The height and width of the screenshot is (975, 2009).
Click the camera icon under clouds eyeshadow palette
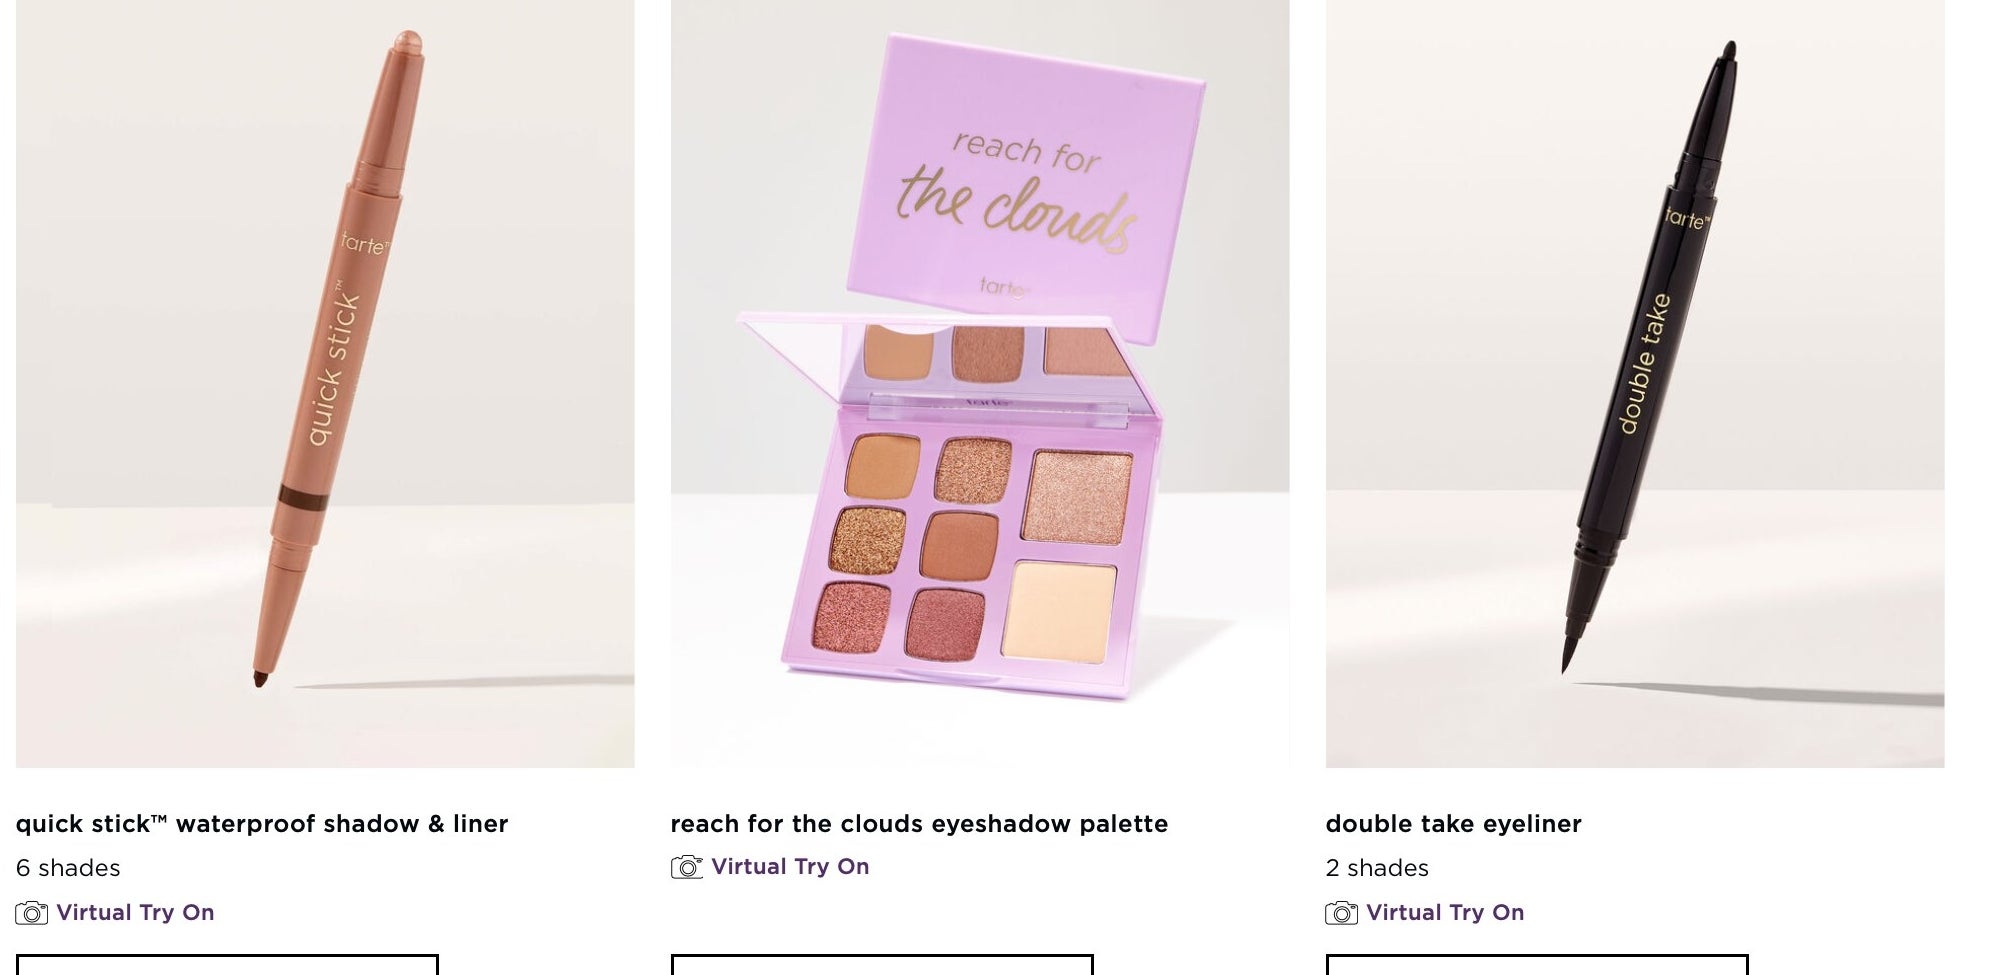click(687, 867)
